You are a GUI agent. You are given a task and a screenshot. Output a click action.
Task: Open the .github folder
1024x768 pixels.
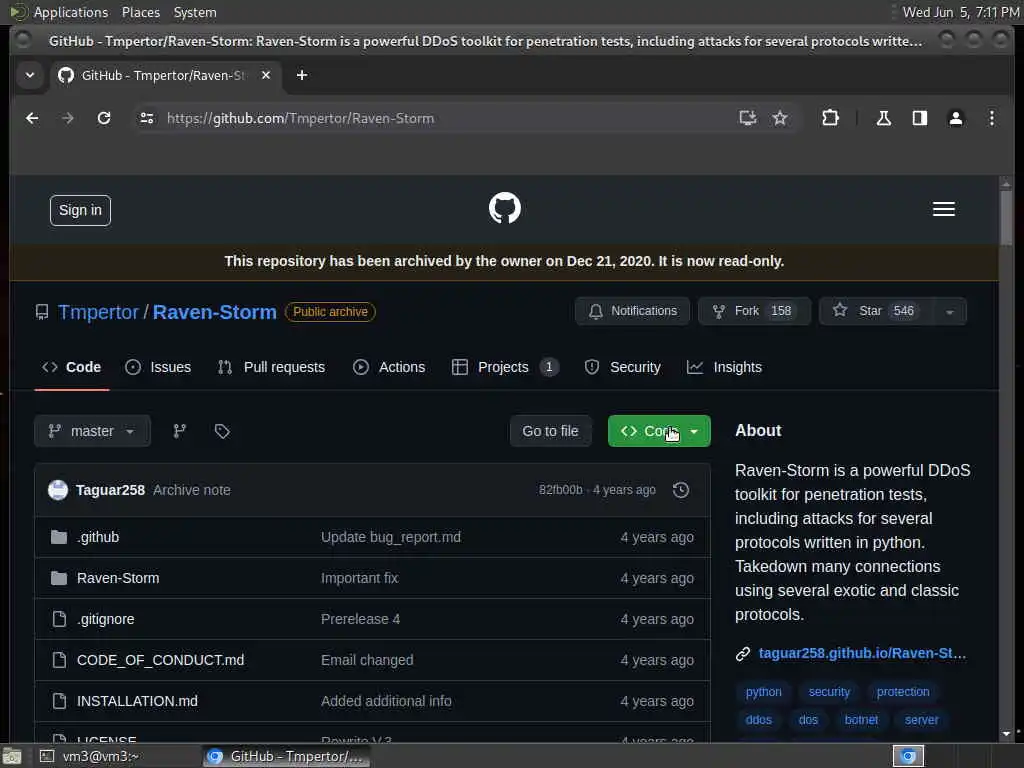pos(98,537)
